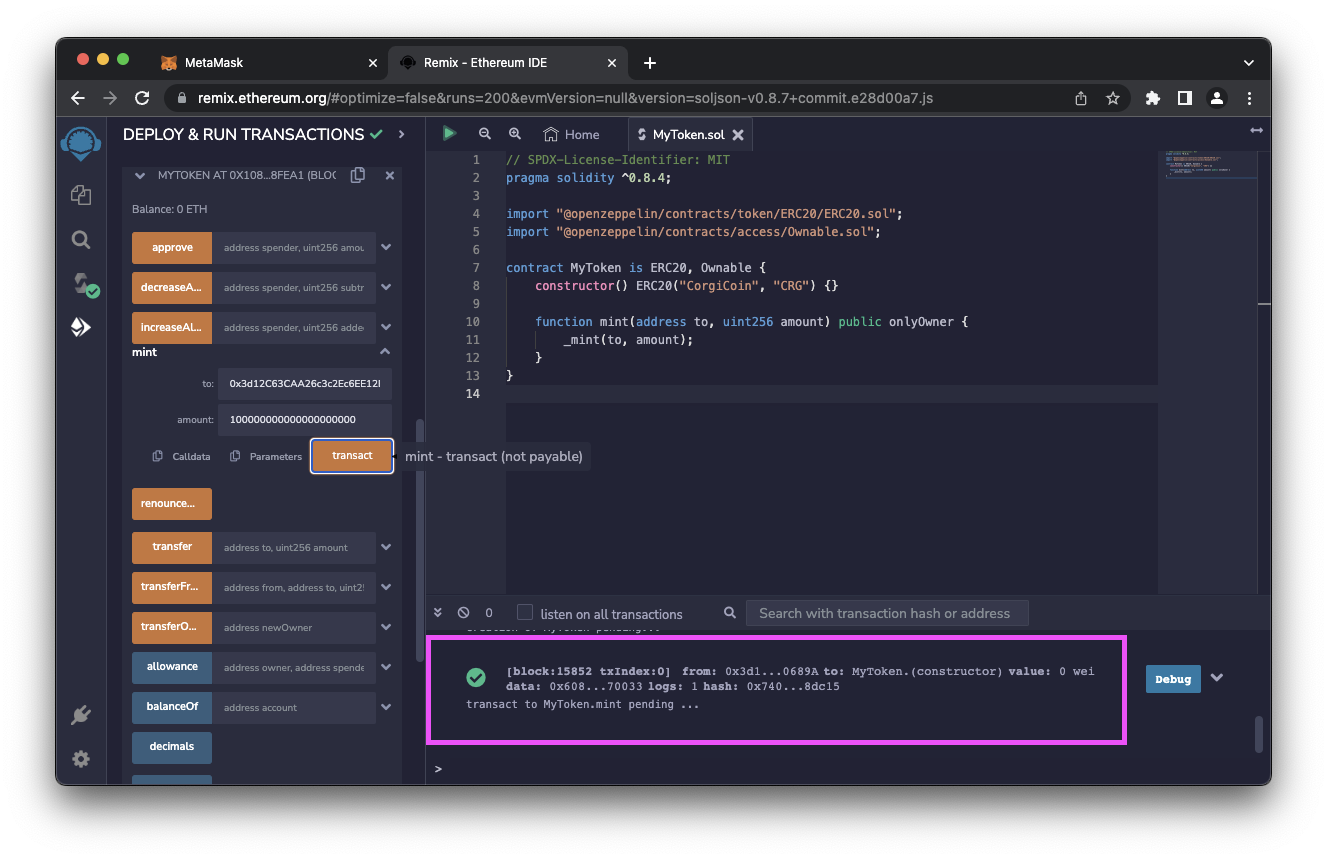Remove the deployed MyToken contract instance
The image size is (1327, 859).
click(x=390, y=175)
